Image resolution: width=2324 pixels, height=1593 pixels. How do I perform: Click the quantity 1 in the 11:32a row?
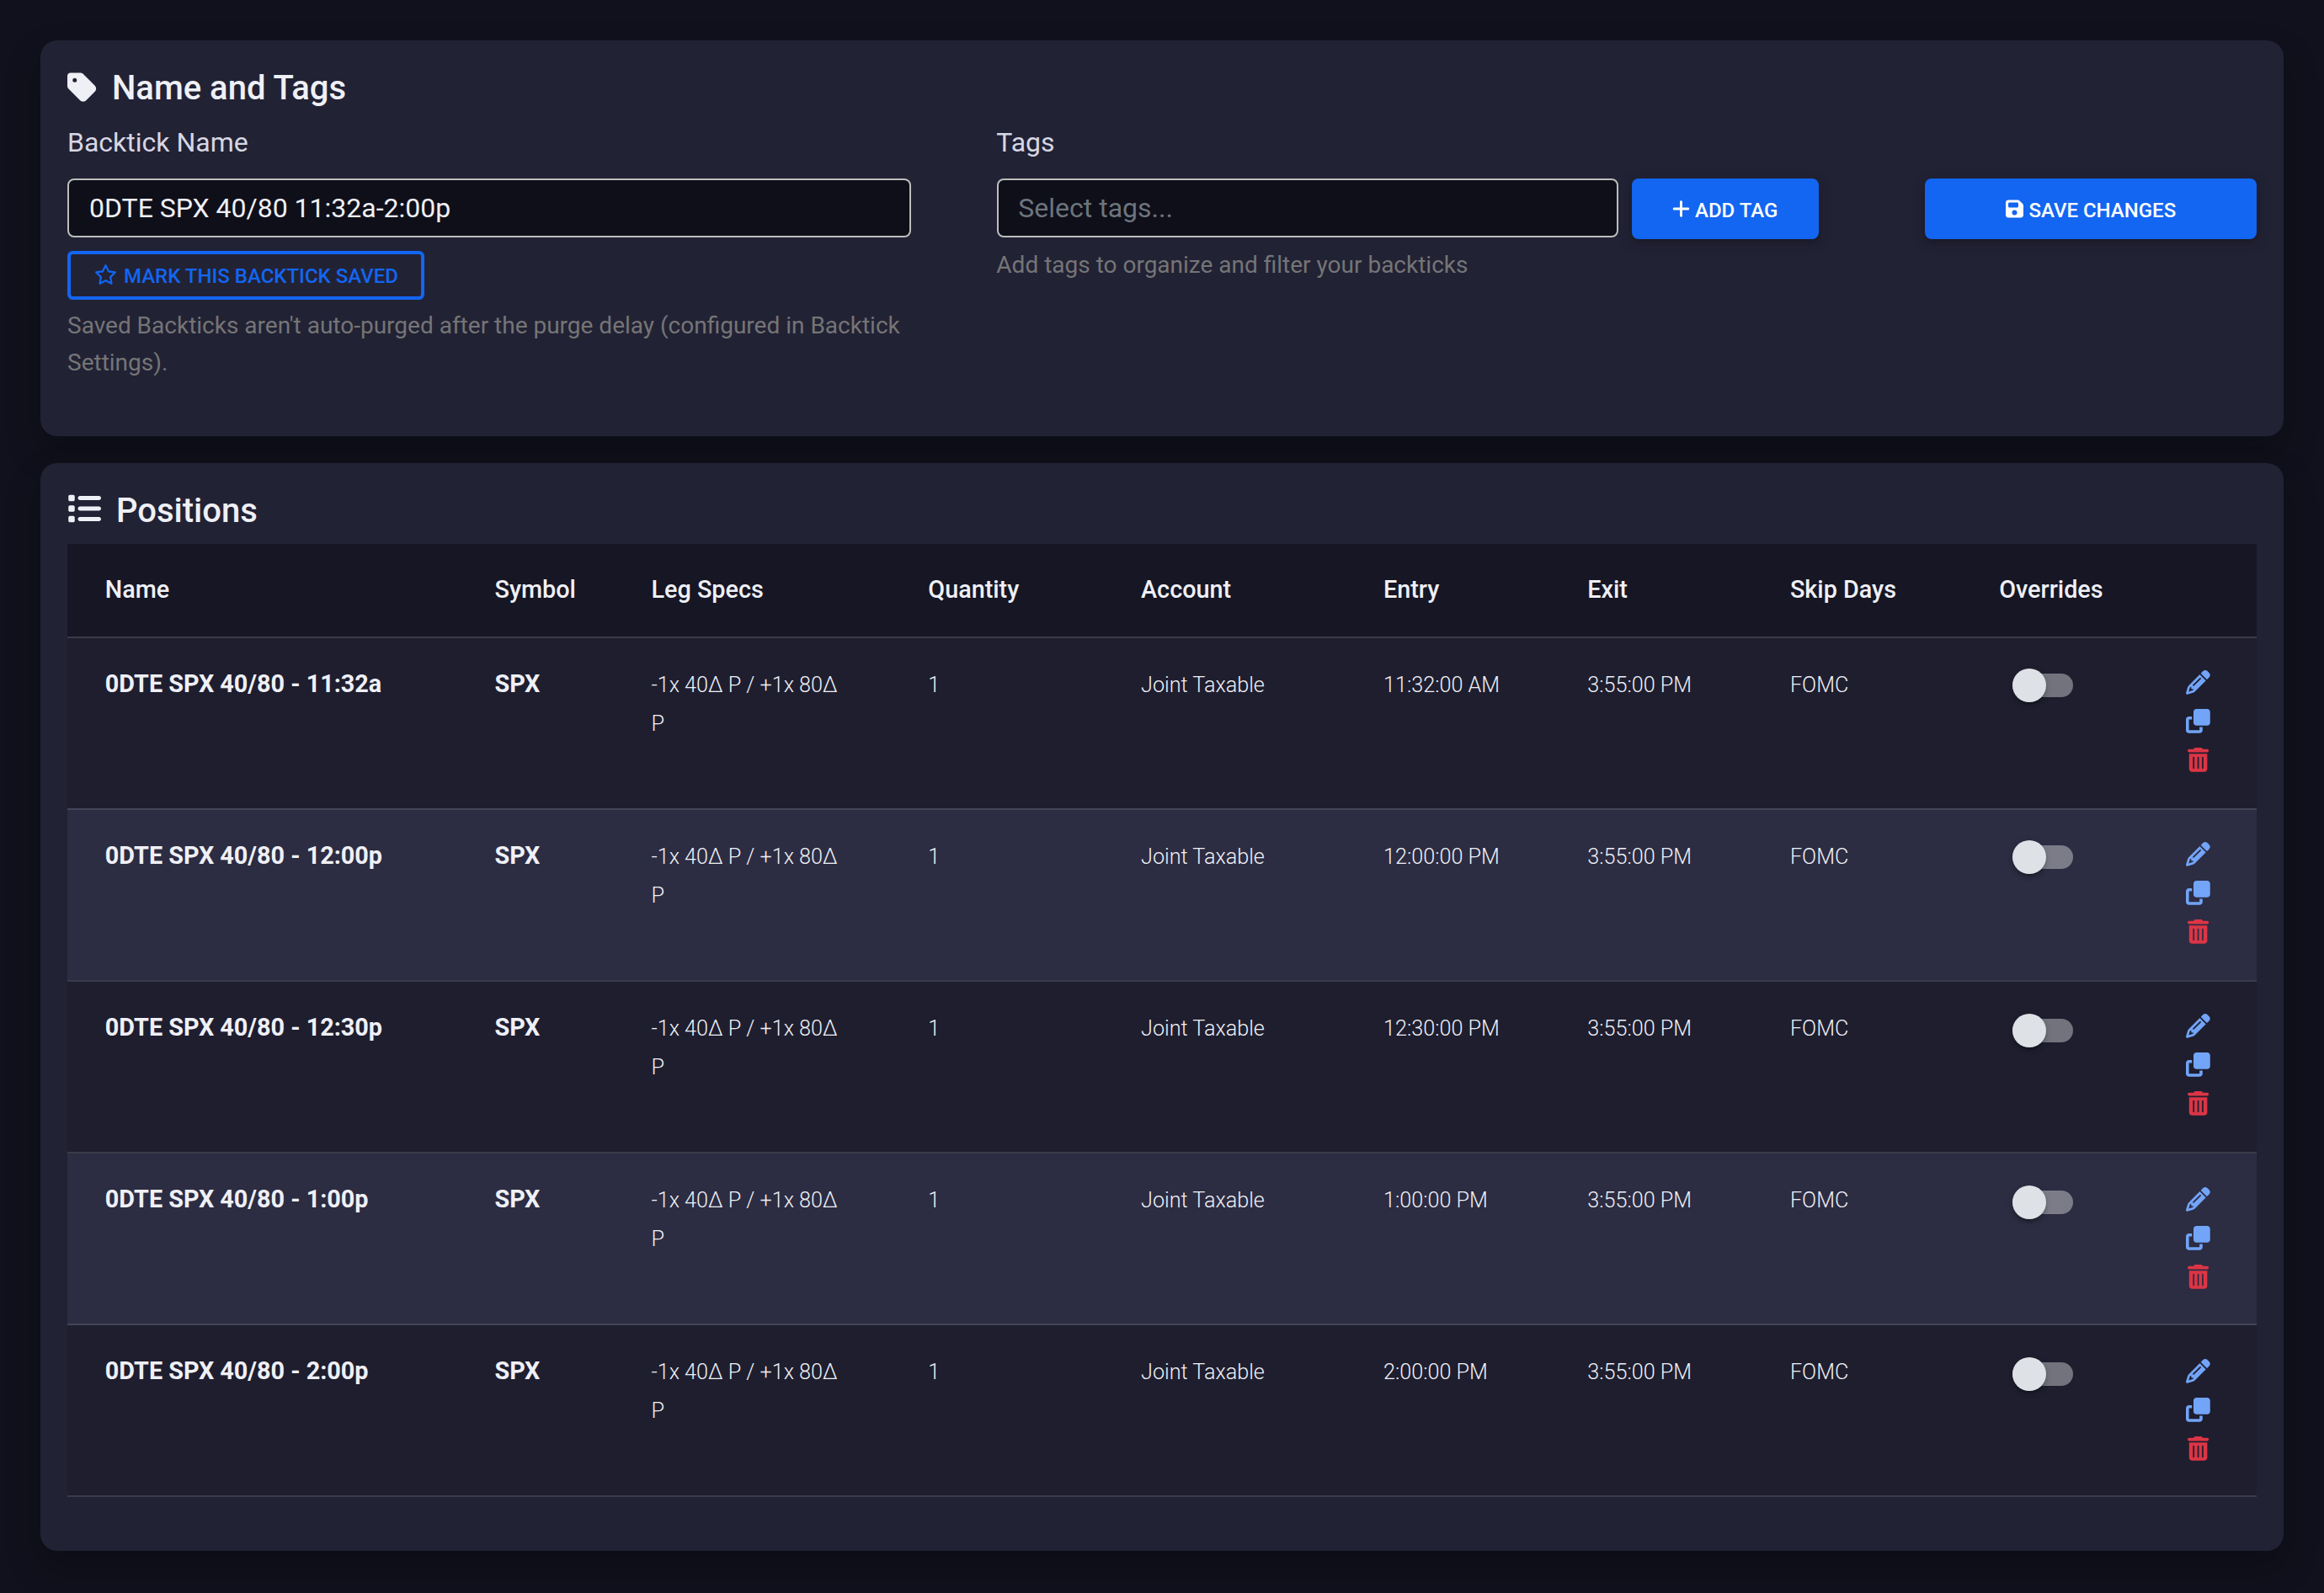933,684
